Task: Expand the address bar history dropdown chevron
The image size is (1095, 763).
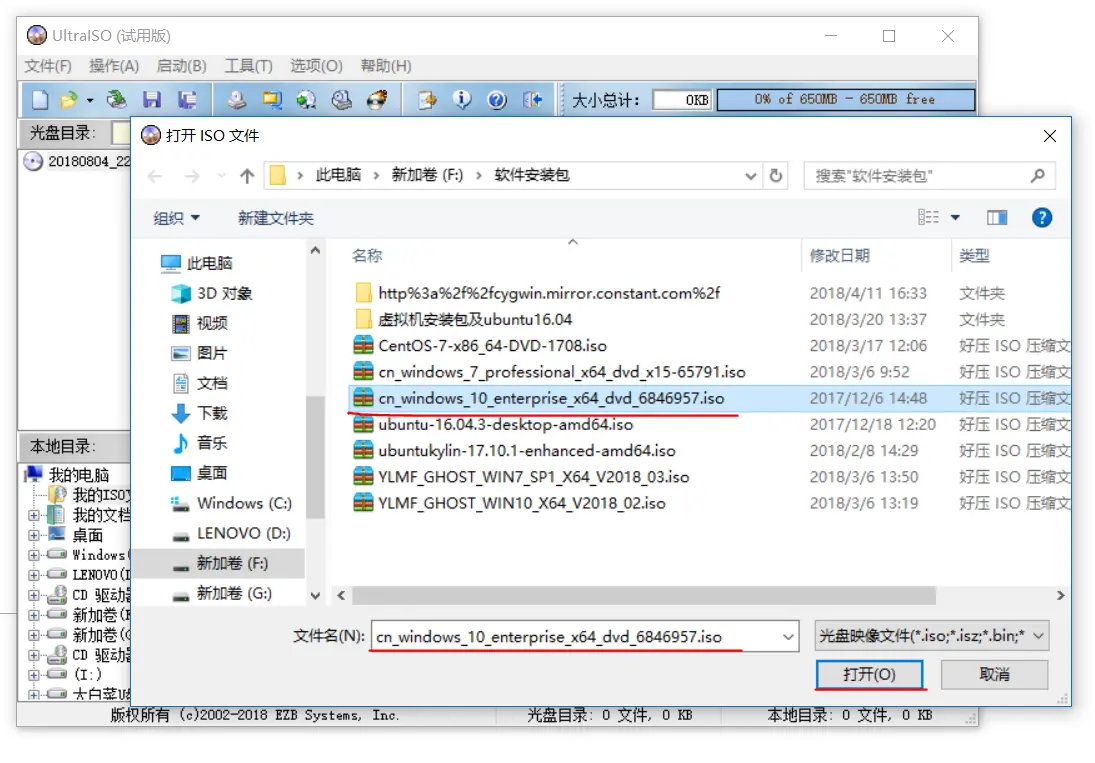Action: tap(751, 176)
